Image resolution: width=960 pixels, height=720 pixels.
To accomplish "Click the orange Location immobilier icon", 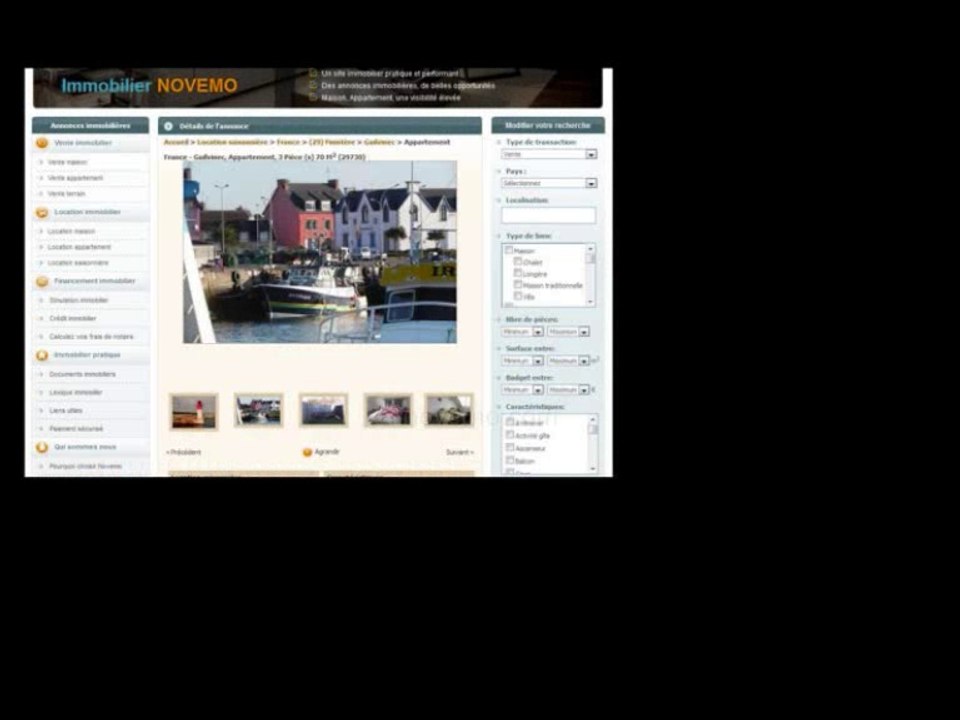I will point(42,212).
